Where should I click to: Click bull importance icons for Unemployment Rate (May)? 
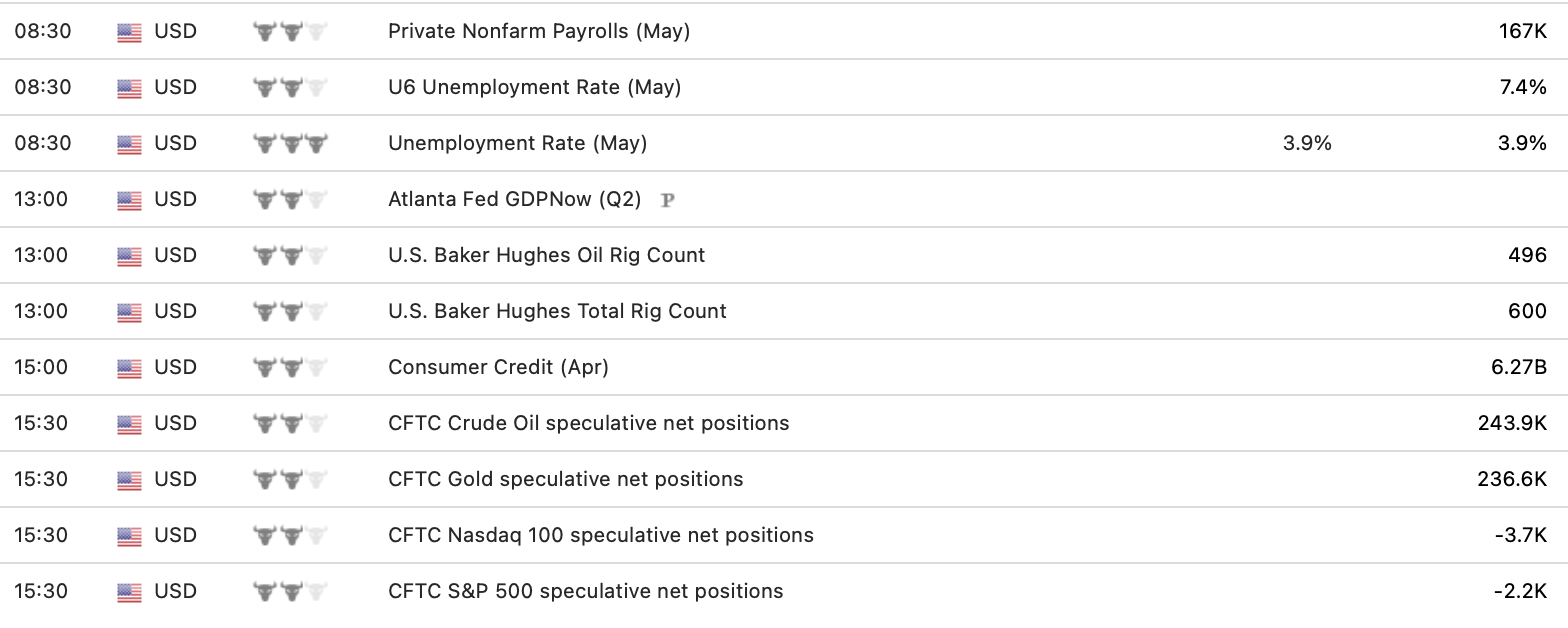click(291, 144)
